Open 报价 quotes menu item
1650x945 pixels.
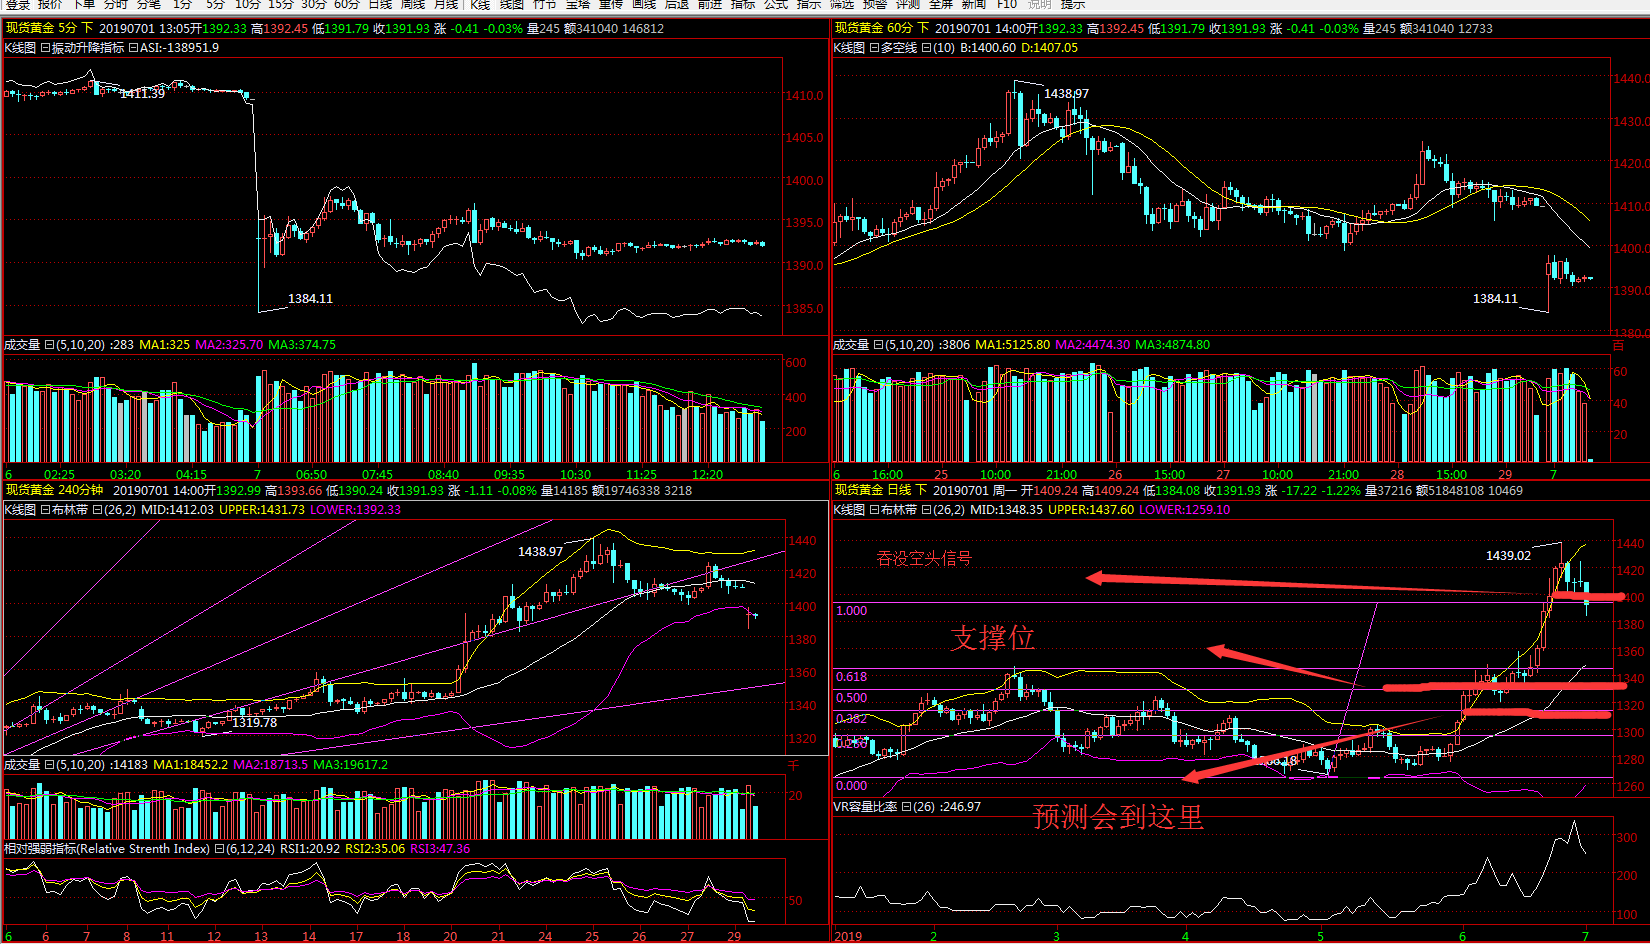coord(50,4)
